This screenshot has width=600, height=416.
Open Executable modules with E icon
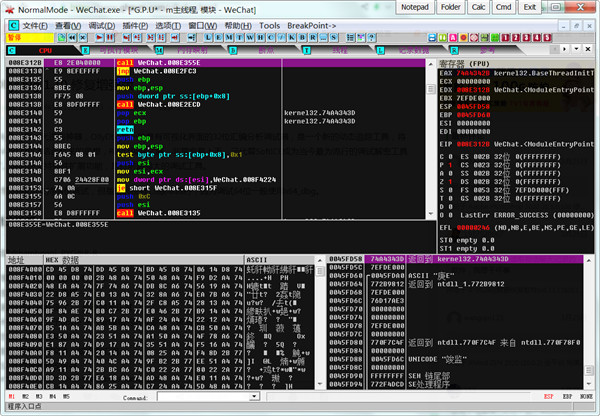click(218, 38)
